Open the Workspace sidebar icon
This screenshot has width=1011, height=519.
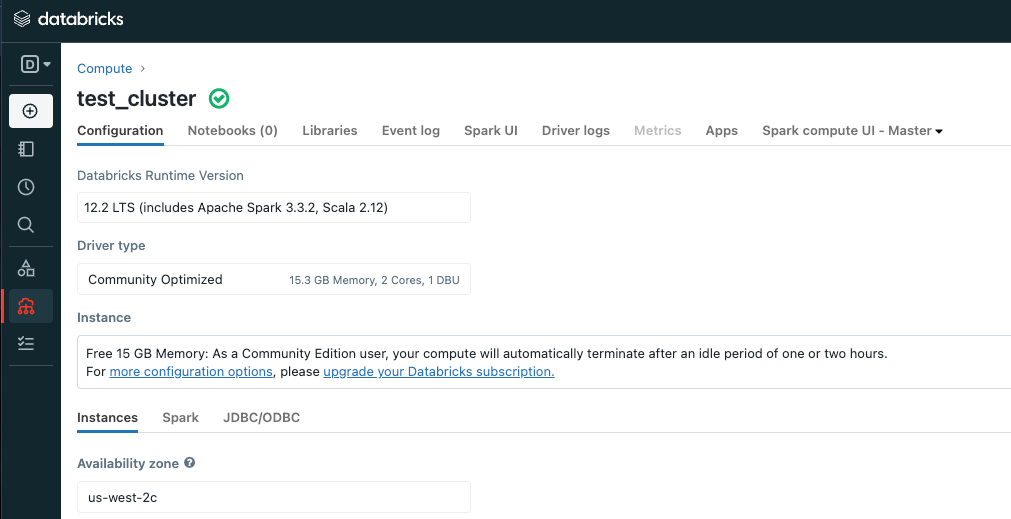tap(26, 149)
